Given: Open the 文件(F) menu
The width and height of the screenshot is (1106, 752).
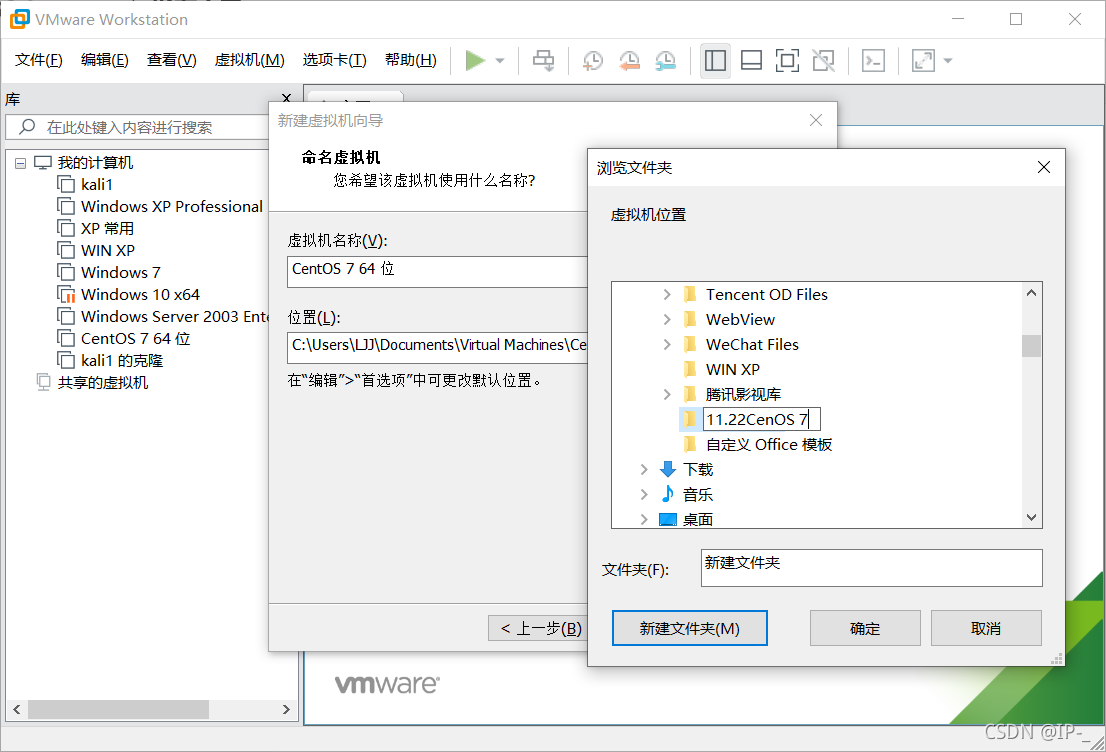Looking at the screenshot, I should click(39, 60).
